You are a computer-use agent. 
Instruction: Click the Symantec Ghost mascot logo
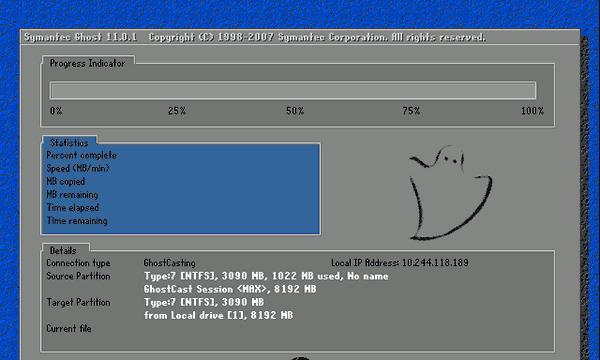pos(451,192)
